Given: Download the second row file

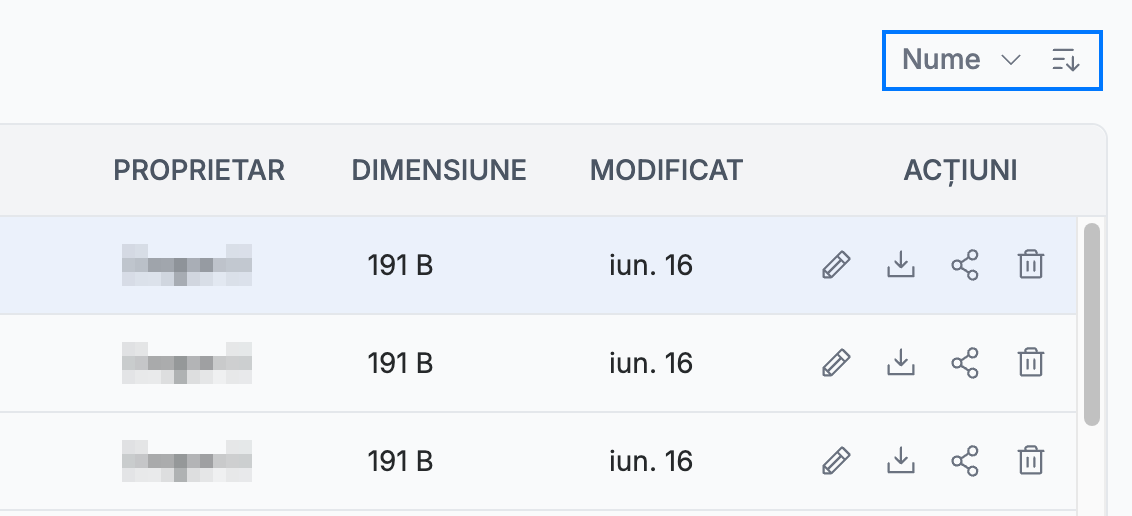Looking at the screenshot, I should pyautogui.click(x=900, y=362).
